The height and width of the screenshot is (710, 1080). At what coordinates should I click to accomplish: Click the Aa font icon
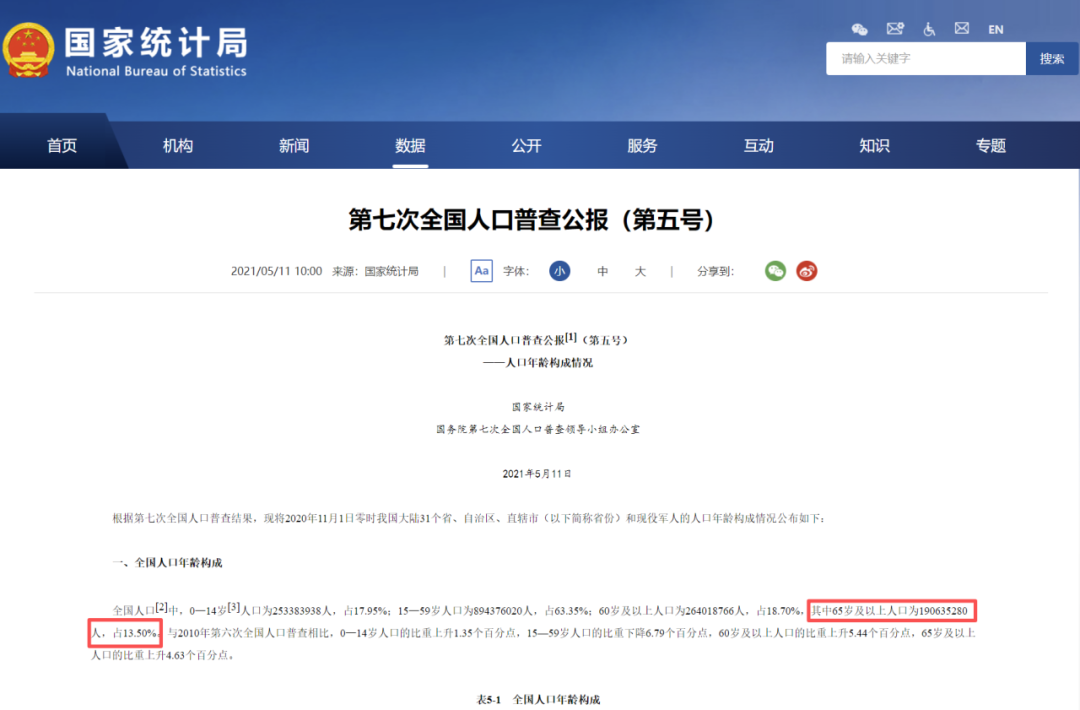[x=481, y=271]
